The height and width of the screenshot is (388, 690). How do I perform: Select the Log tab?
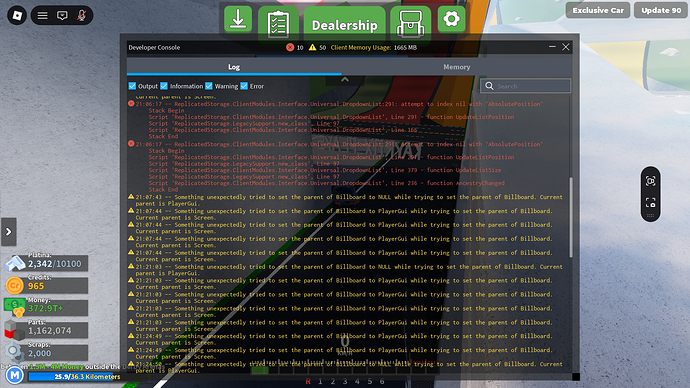tap(234, 67)
